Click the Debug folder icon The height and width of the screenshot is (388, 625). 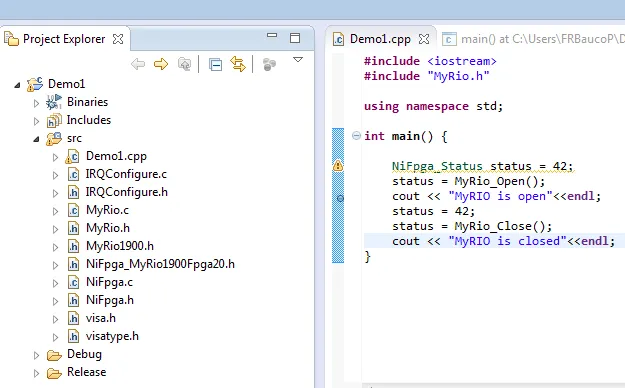pyautogui.click(x=54, y=355)
